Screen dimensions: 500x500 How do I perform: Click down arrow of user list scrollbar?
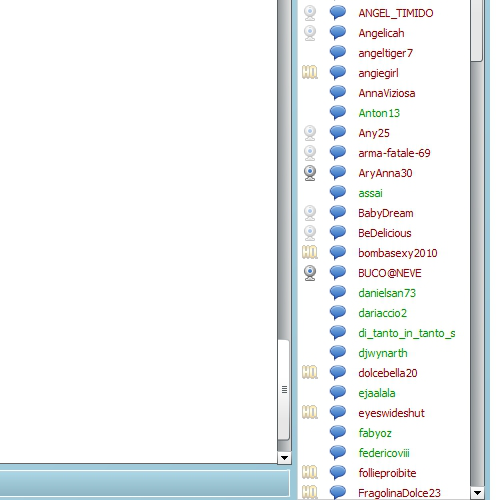477,492
